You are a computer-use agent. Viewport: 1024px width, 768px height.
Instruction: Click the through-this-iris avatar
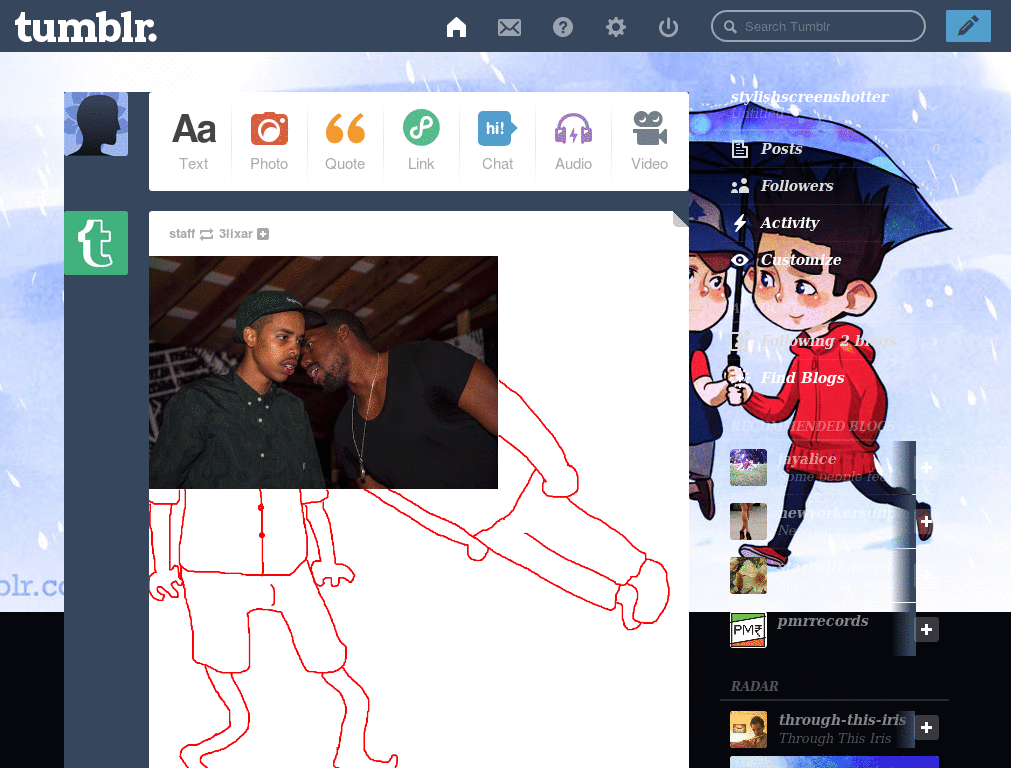748,729
